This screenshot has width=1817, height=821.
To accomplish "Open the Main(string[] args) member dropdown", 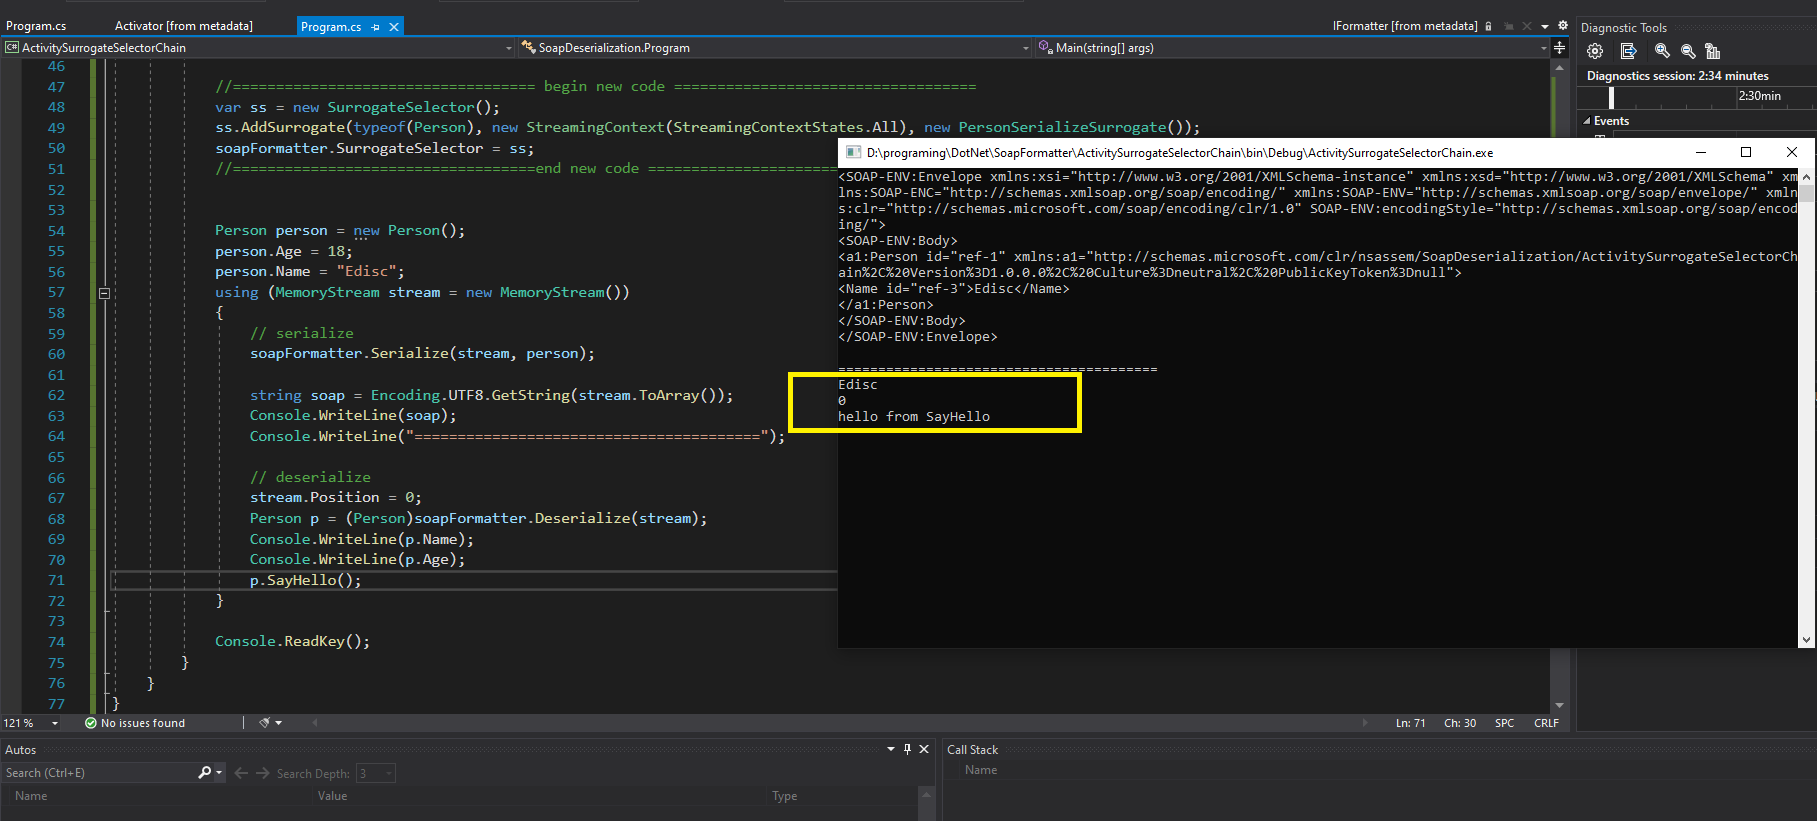I will pos(1544,47).
